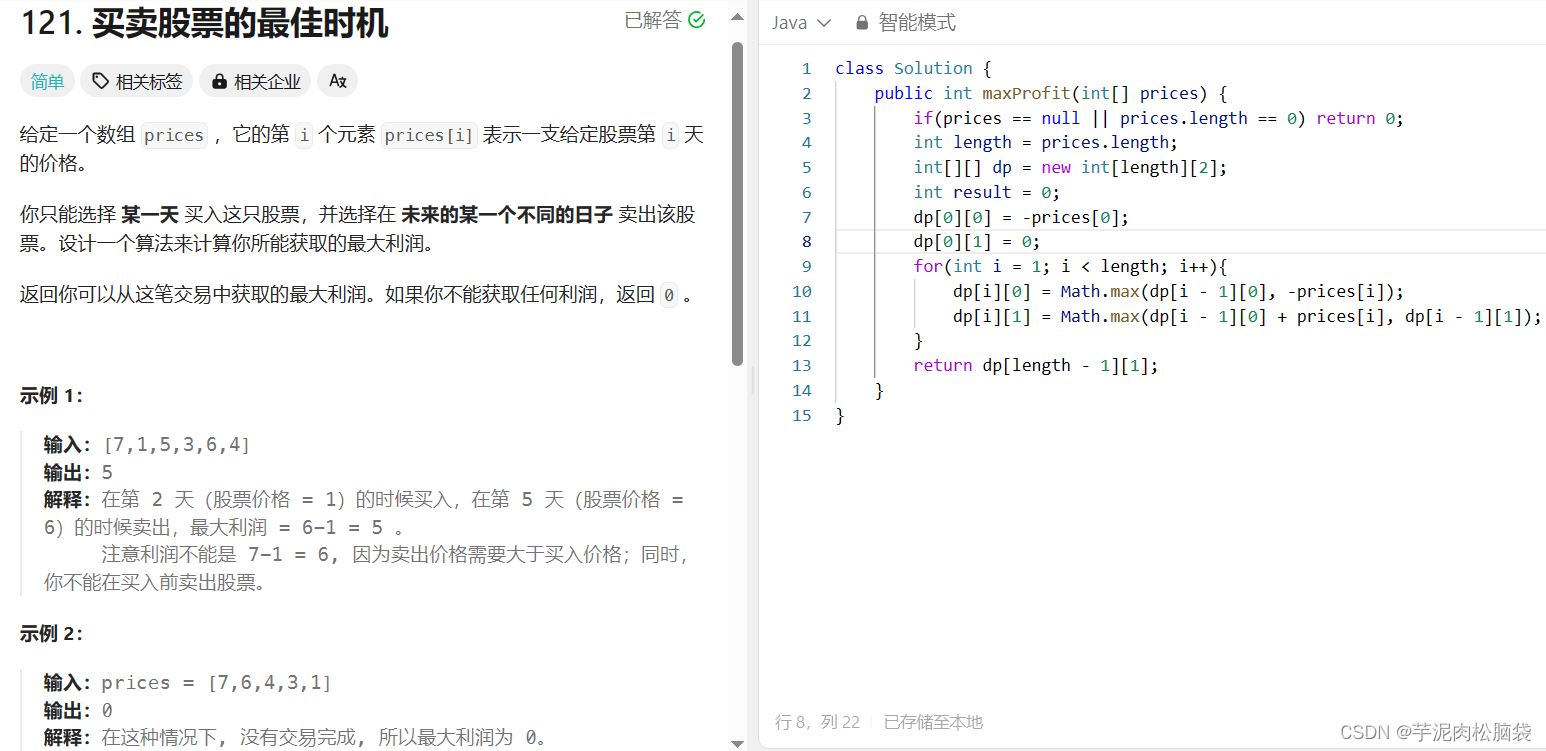Click int[][] dp = new int[length][2]; line
The image size is (1546, 751).
(1070, 167)
